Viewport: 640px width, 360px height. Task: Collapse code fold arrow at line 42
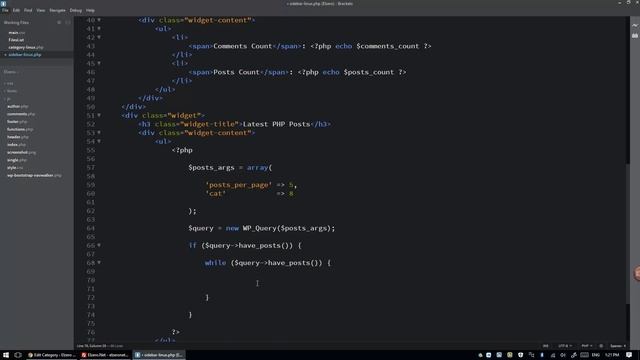tap(99, 37)
